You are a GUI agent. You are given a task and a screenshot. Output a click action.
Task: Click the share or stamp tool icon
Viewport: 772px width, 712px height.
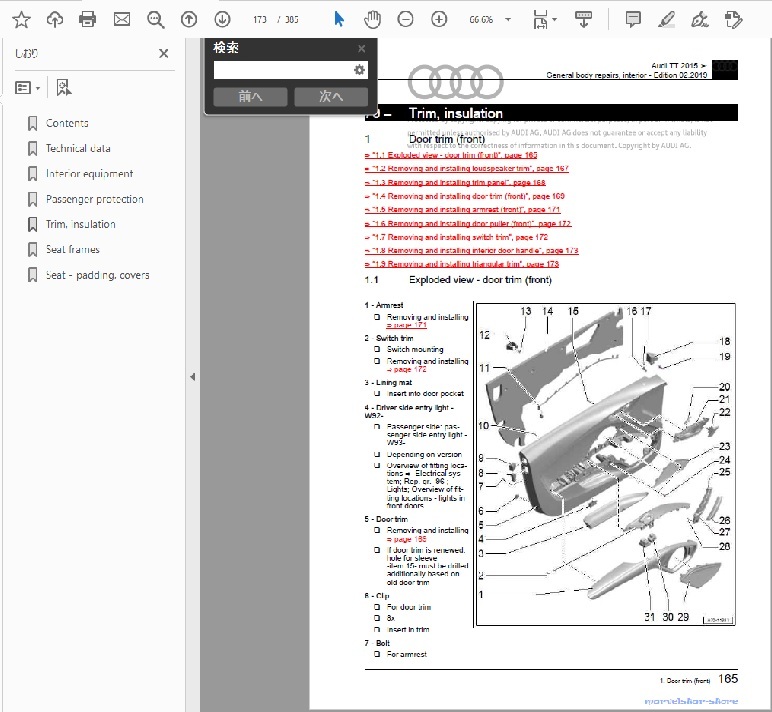coord(734,20)
